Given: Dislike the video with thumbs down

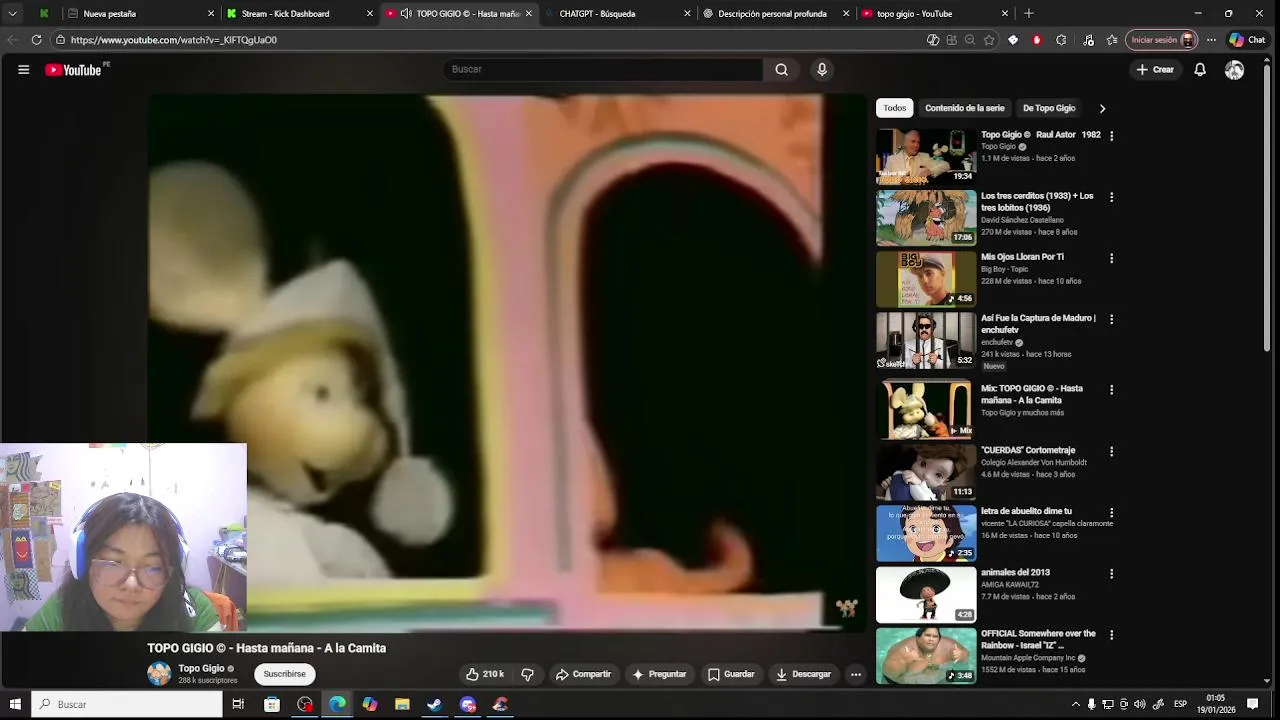Looking at the screenshot, I should (x=528, y=675).
